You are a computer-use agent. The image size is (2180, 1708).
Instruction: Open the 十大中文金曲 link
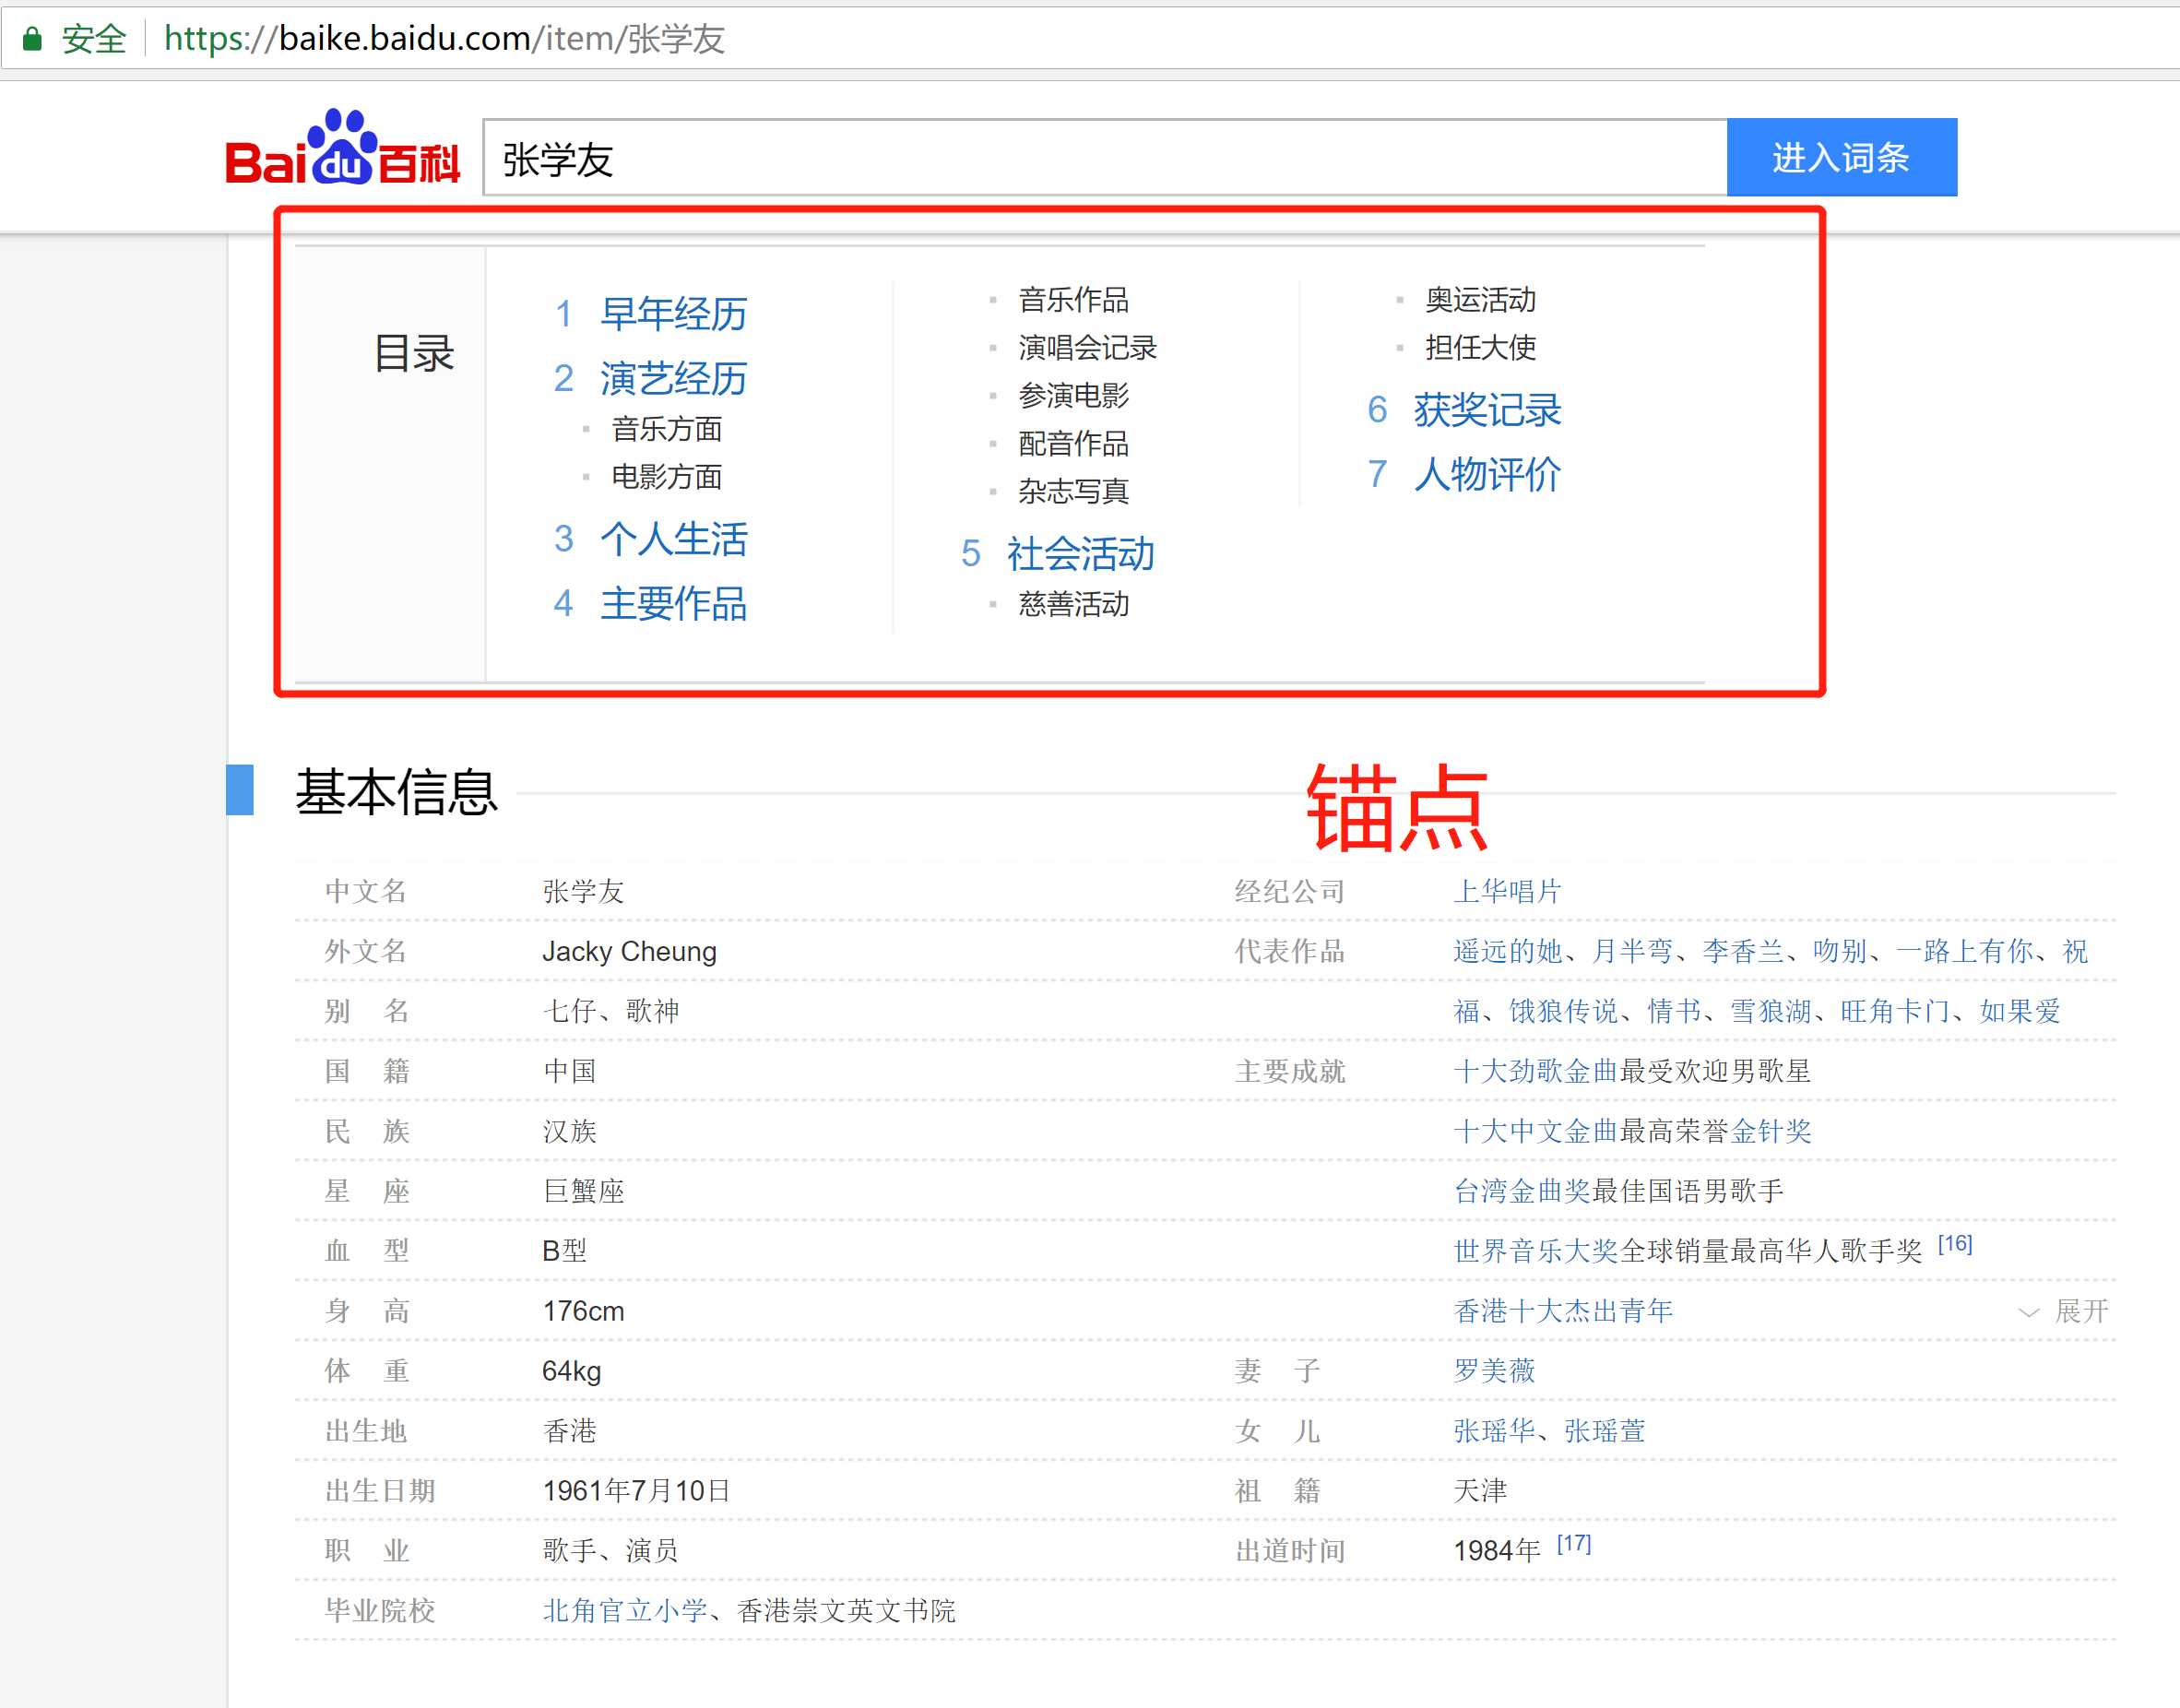[1535, 1131]
